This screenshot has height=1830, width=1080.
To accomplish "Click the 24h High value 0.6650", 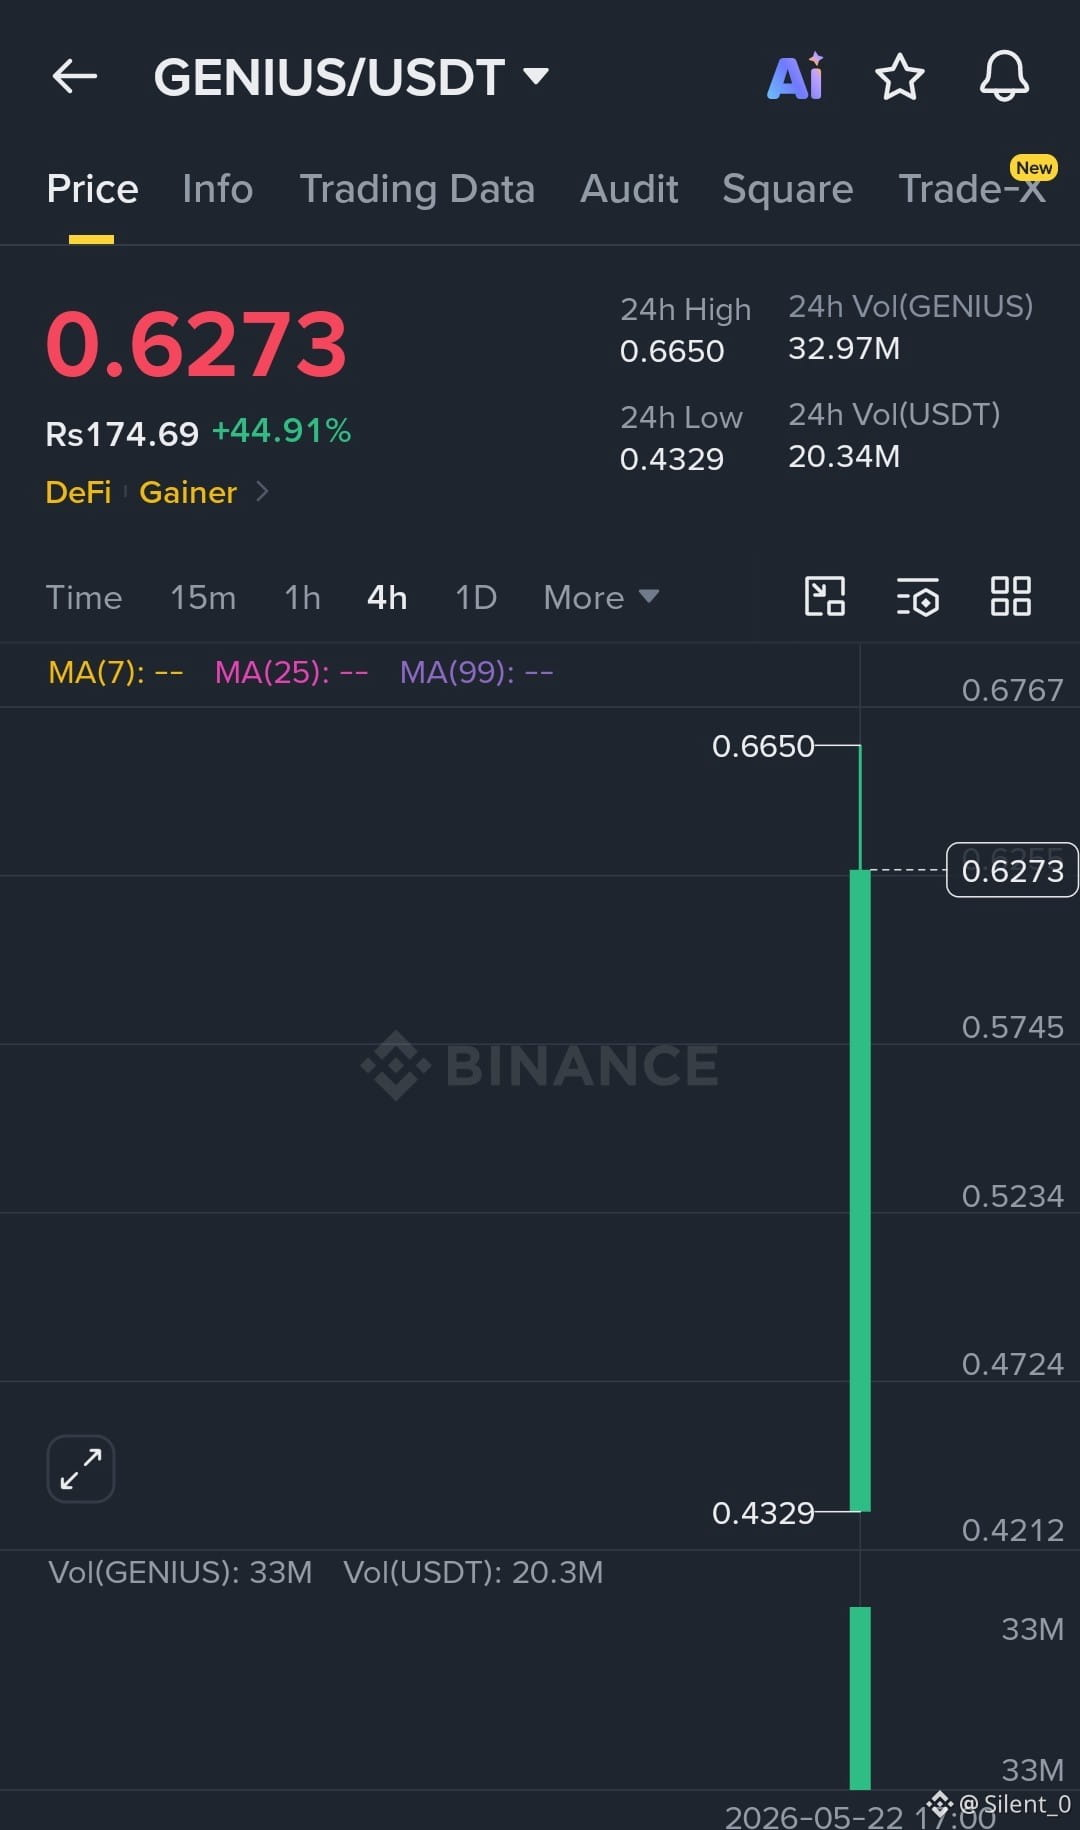I will coord(672,351).
